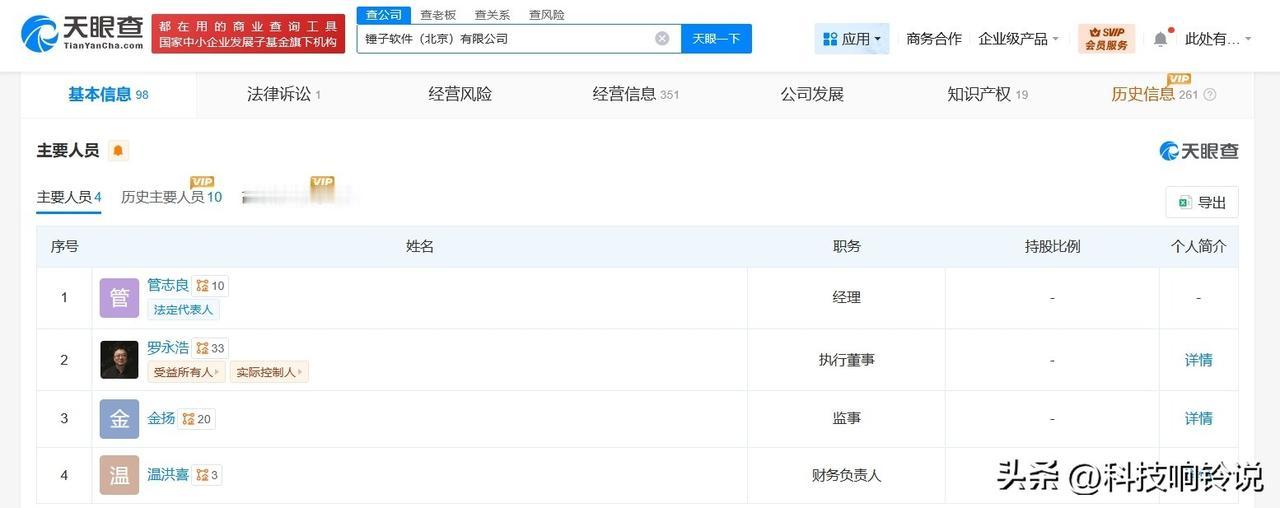
Task: Open 罗永浩's profile link
Action: point(168,347)
